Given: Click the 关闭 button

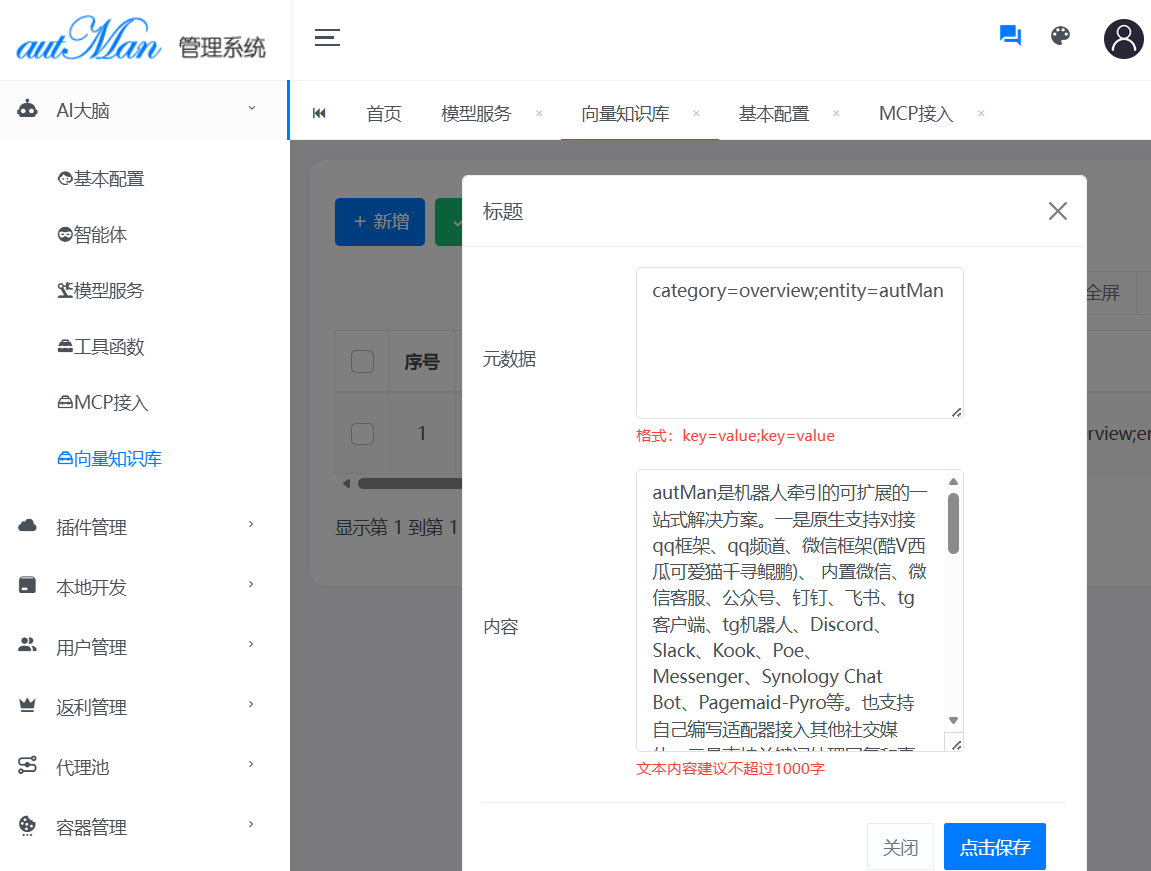Looking at the screenshot, I should tap(900, 848).
